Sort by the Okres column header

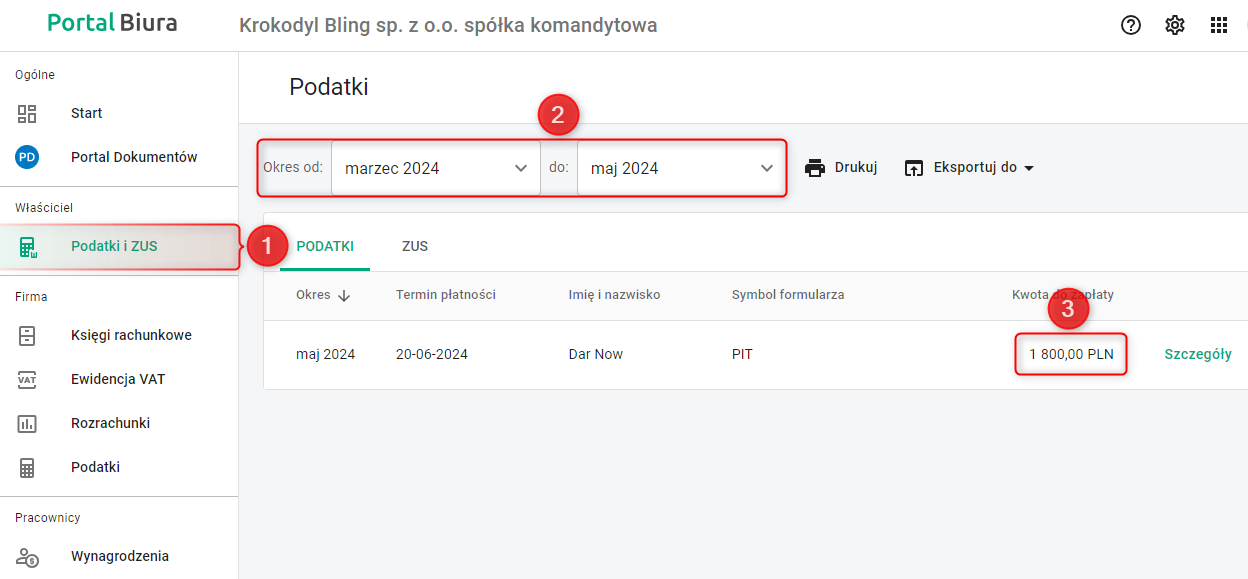click(323, 295)
